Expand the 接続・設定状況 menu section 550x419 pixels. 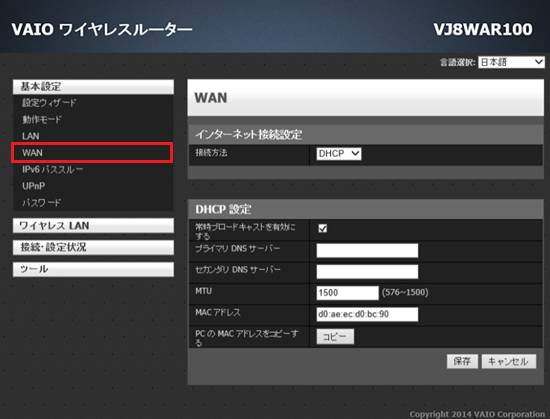[93, 247]
